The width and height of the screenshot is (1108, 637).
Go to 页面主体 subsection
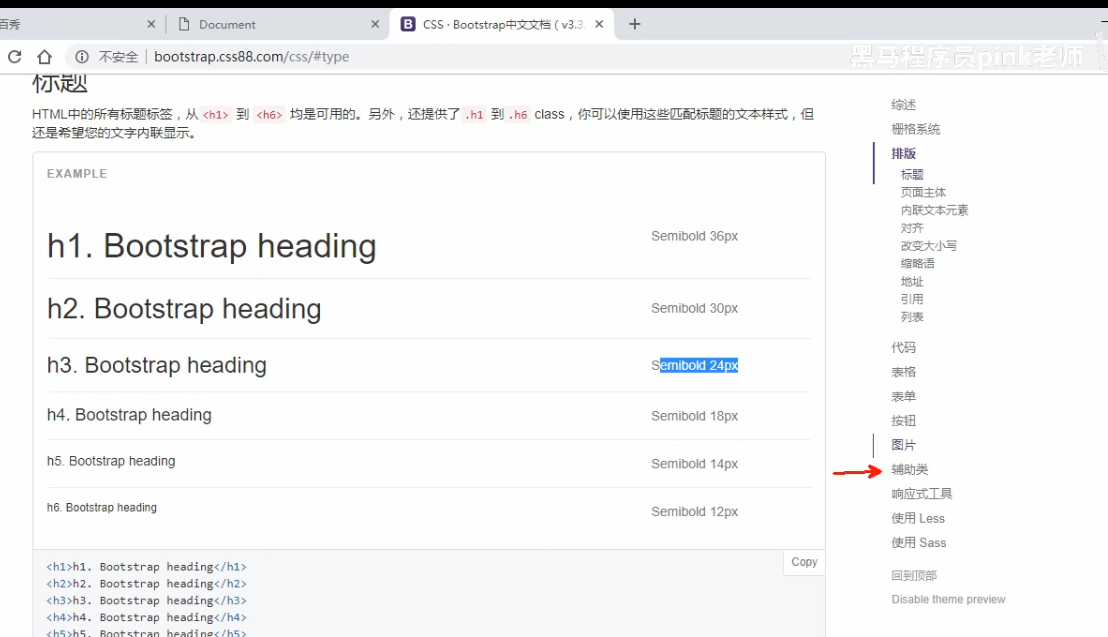(923, 192)
